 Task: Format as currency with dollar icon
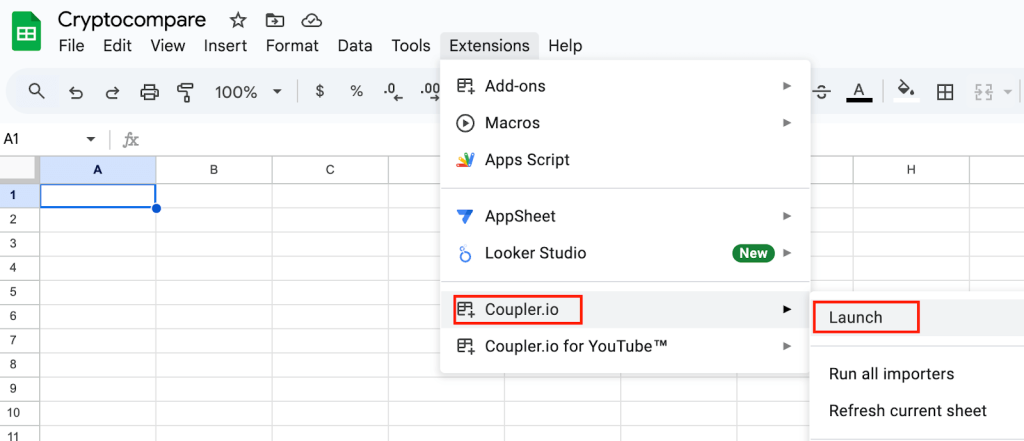tap(319, 91)
